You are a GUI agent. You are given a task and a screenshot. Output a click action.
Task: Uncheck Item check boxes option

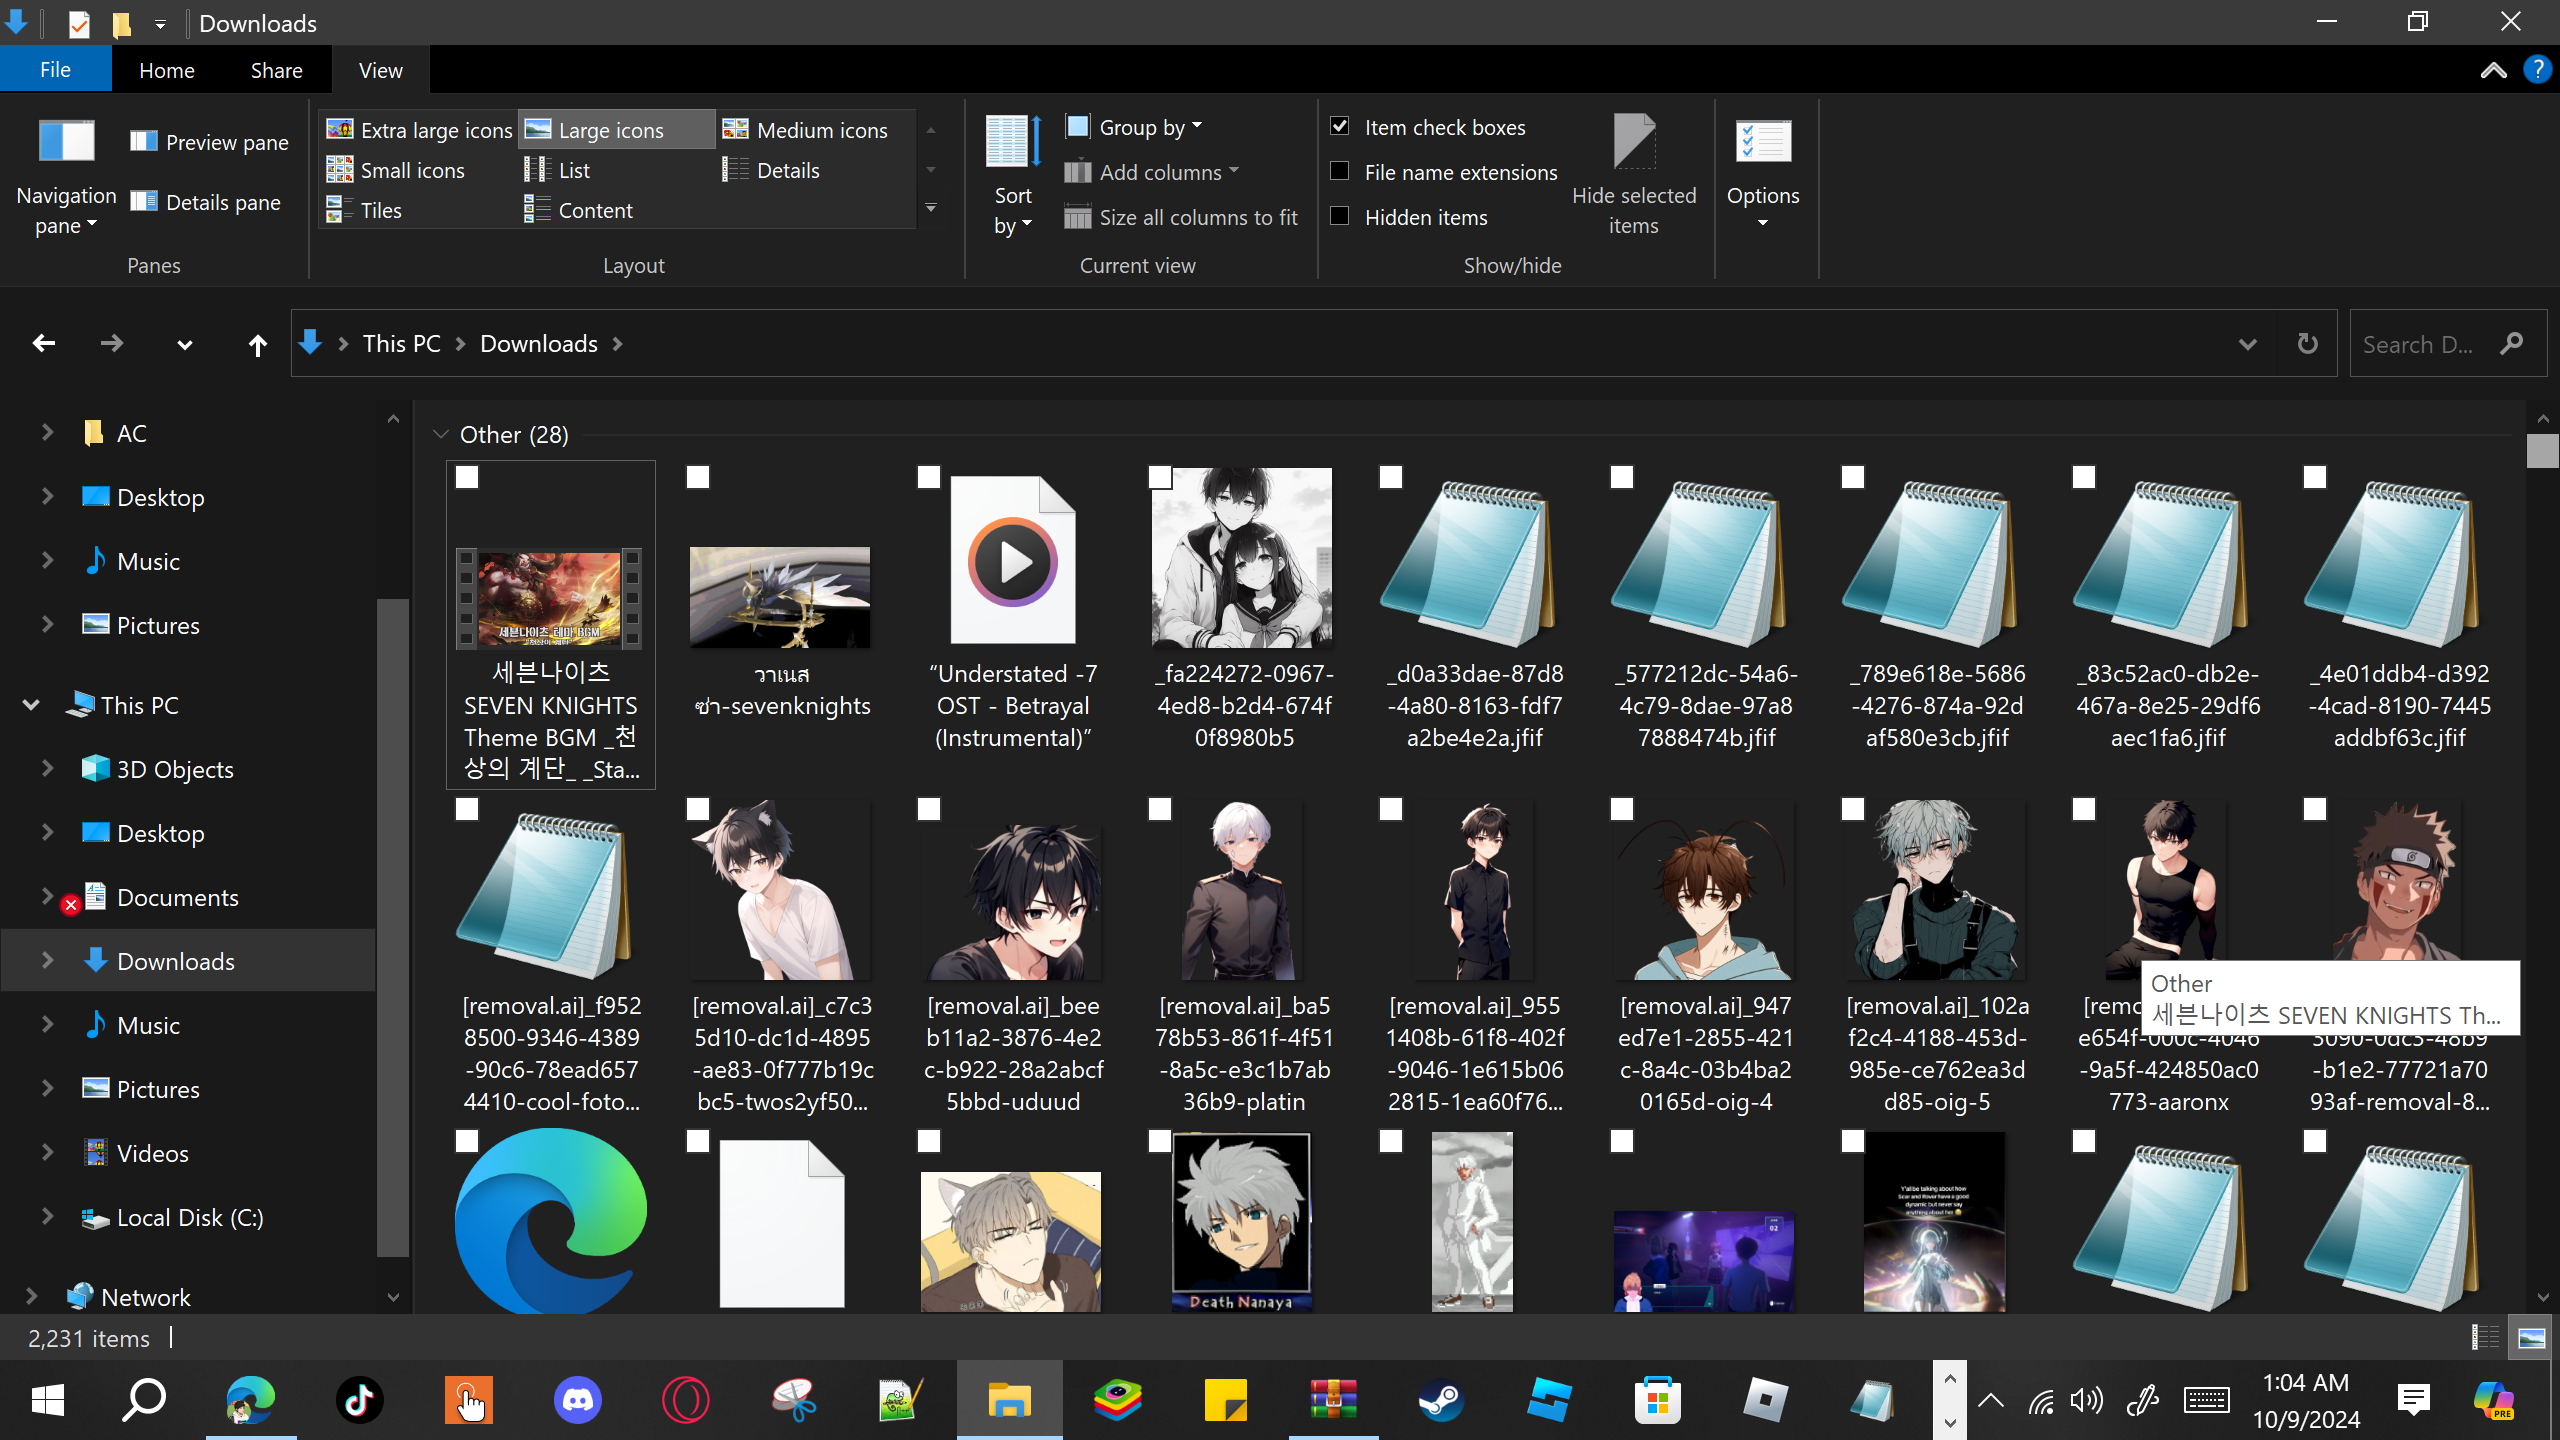[x=1340, y=127]
